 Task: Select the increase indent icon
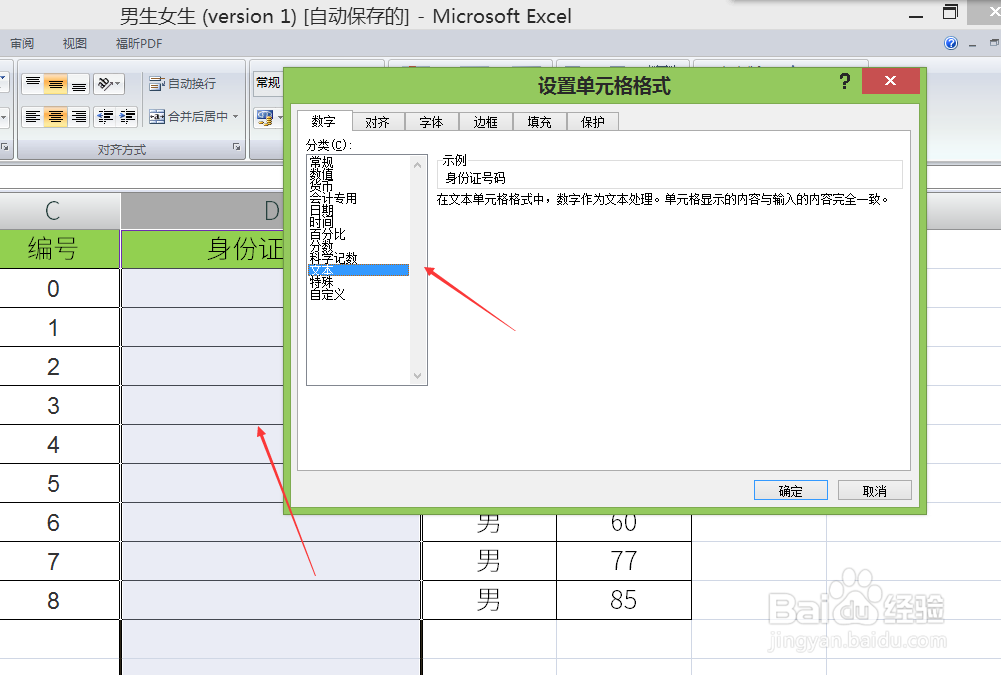pyautogui.click(x=127, y=115)
